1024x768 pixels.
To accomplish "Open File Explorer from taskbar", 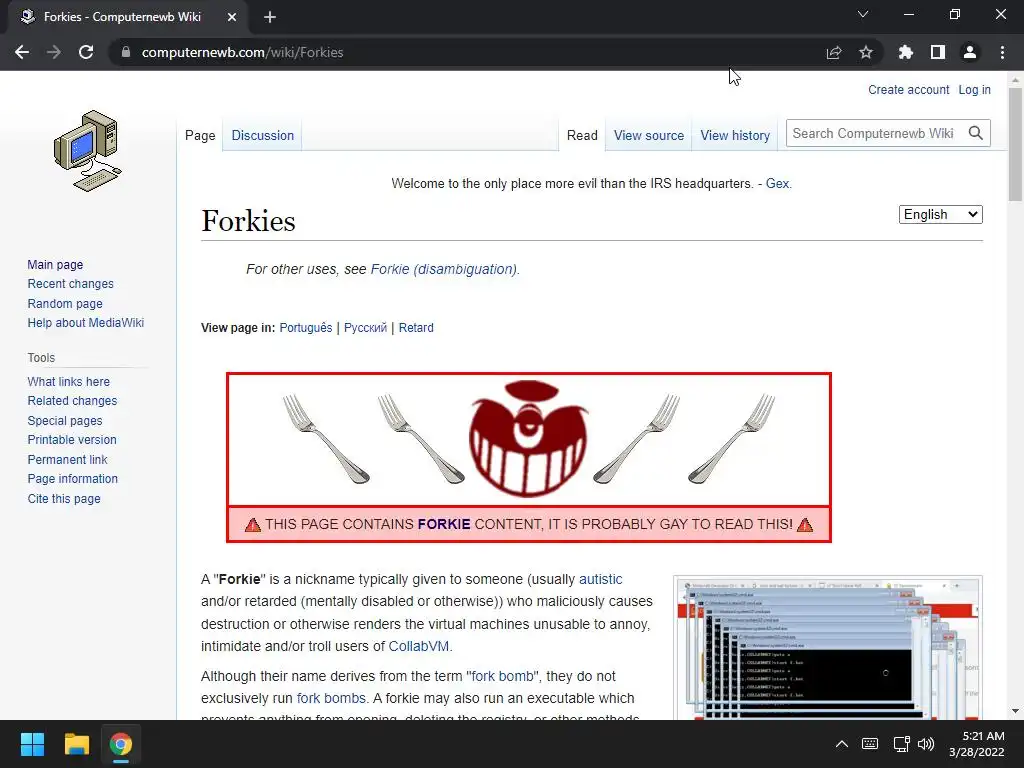I will pos(76,744).
